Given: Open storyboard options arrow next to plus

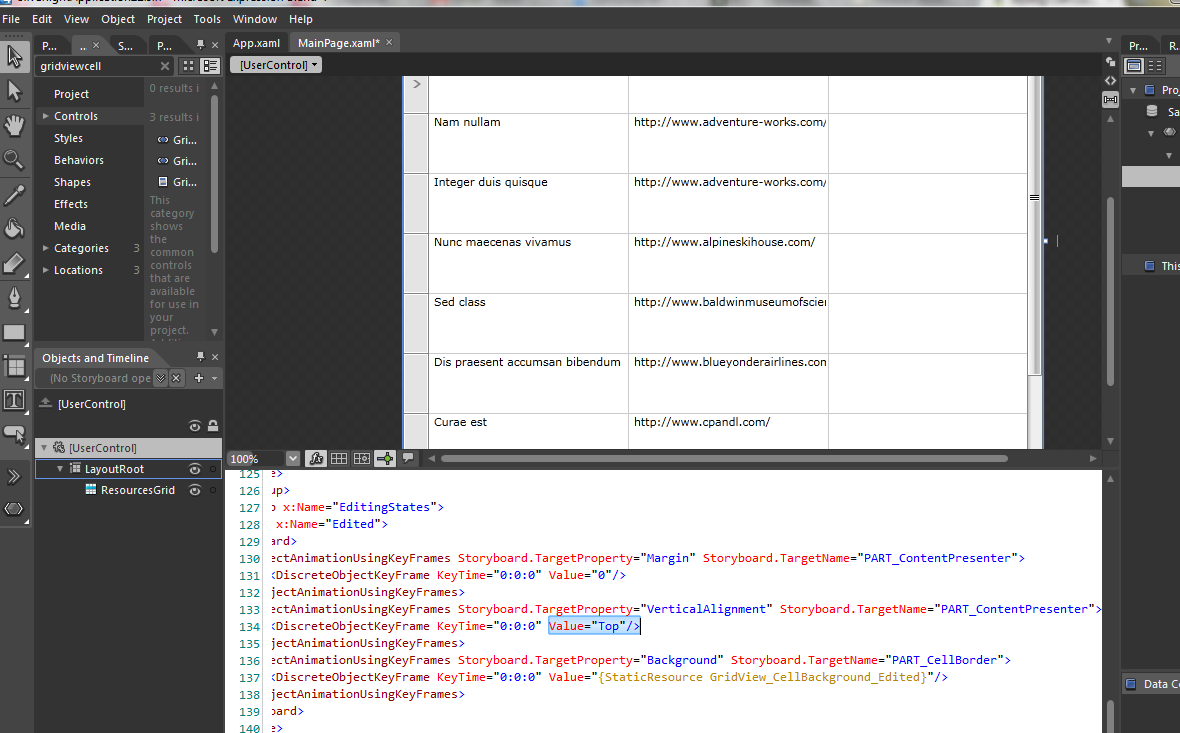Looking at the screenshot, I should point(214,378).
